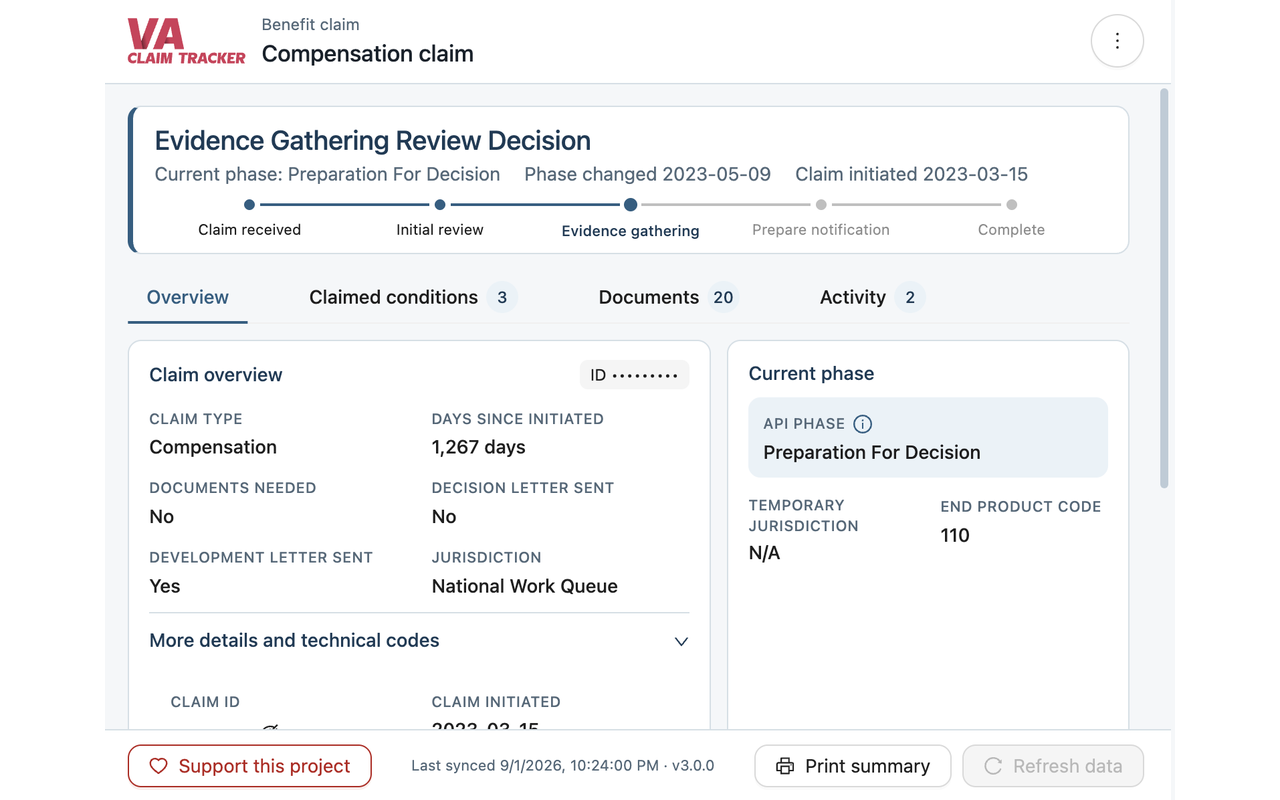
Task: Click the Claim received progress dot
Action: (249, 205)
